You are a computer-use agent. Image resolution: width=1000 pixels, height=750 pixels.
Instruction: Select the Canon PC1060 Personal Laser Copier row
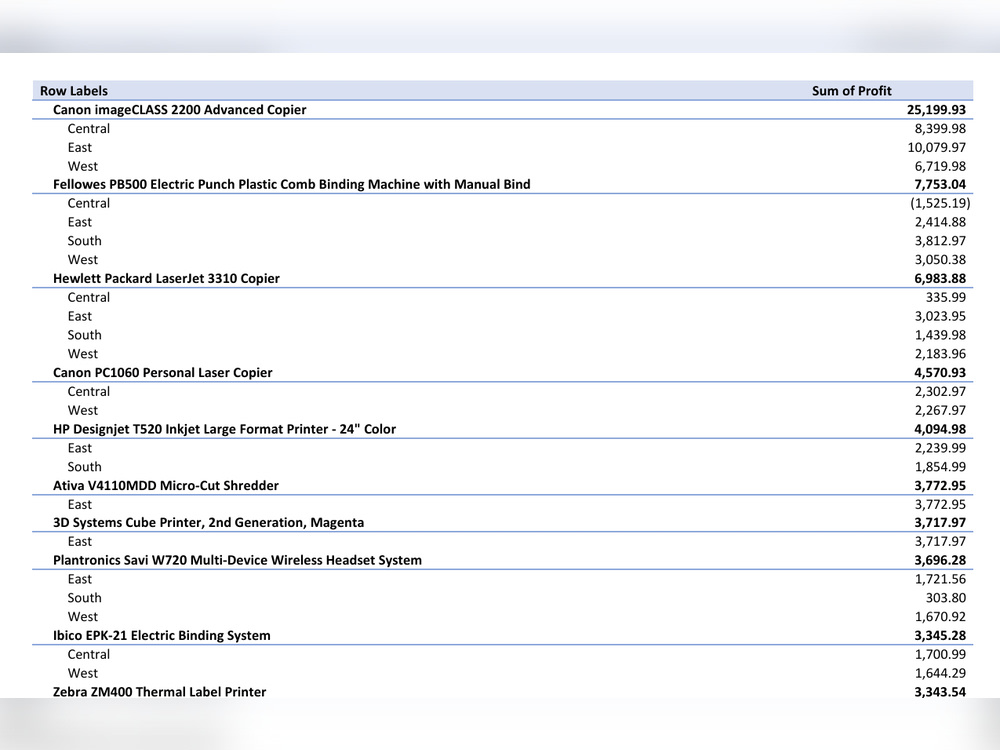(503, 372)
